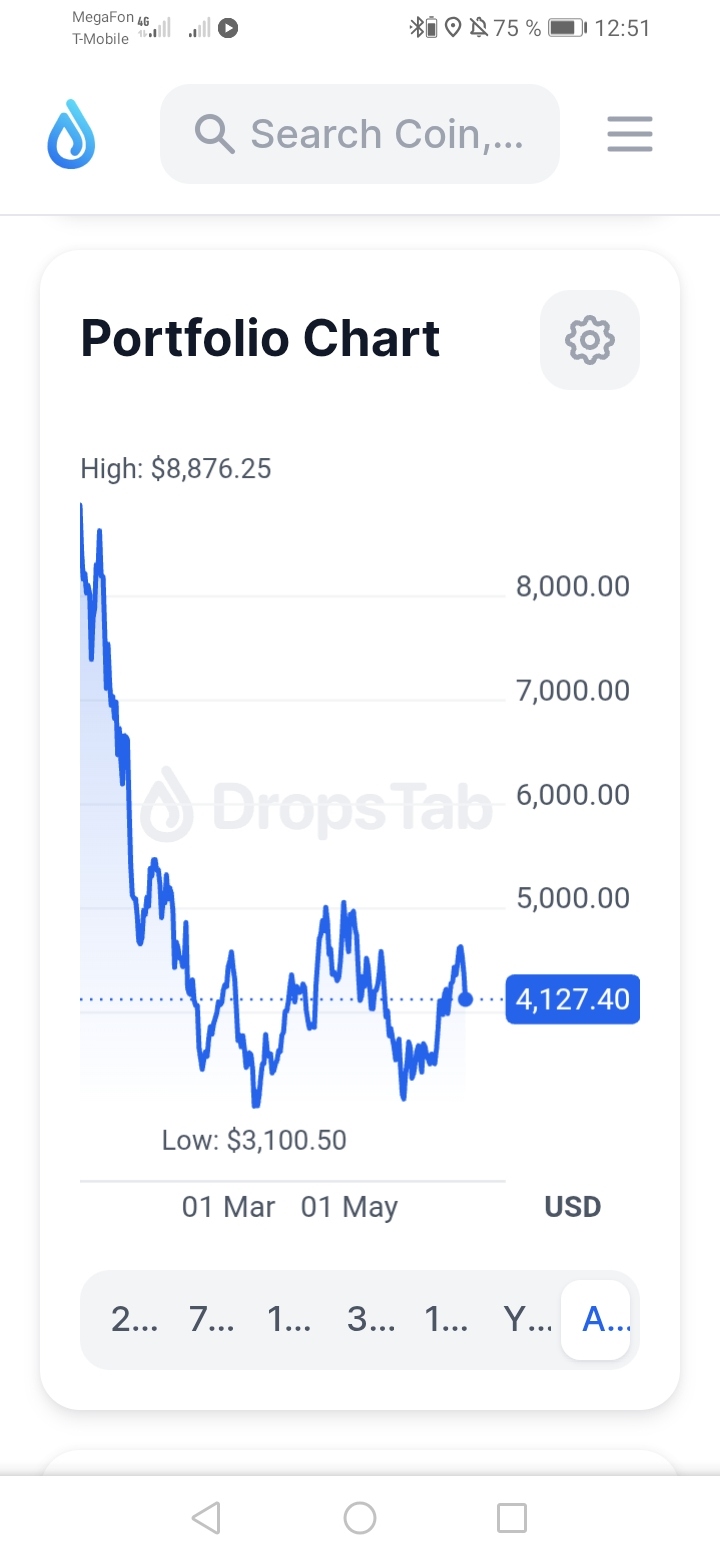
Task: Open the hamburger menu
Action: pos(629,134)
